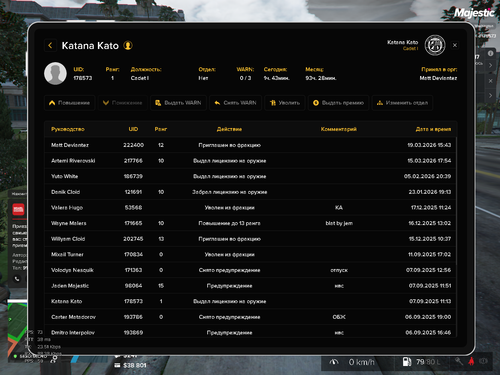
Task: Click the Изменить отдел button
Action: pos(402,103)
